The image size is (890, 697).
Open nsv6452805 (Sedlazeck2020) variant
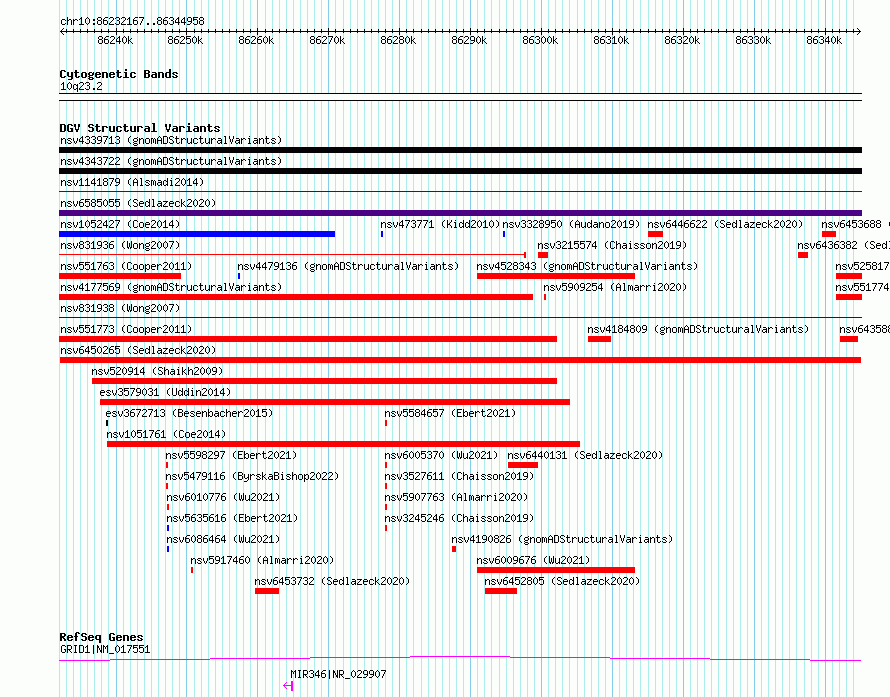coord(562,581)
